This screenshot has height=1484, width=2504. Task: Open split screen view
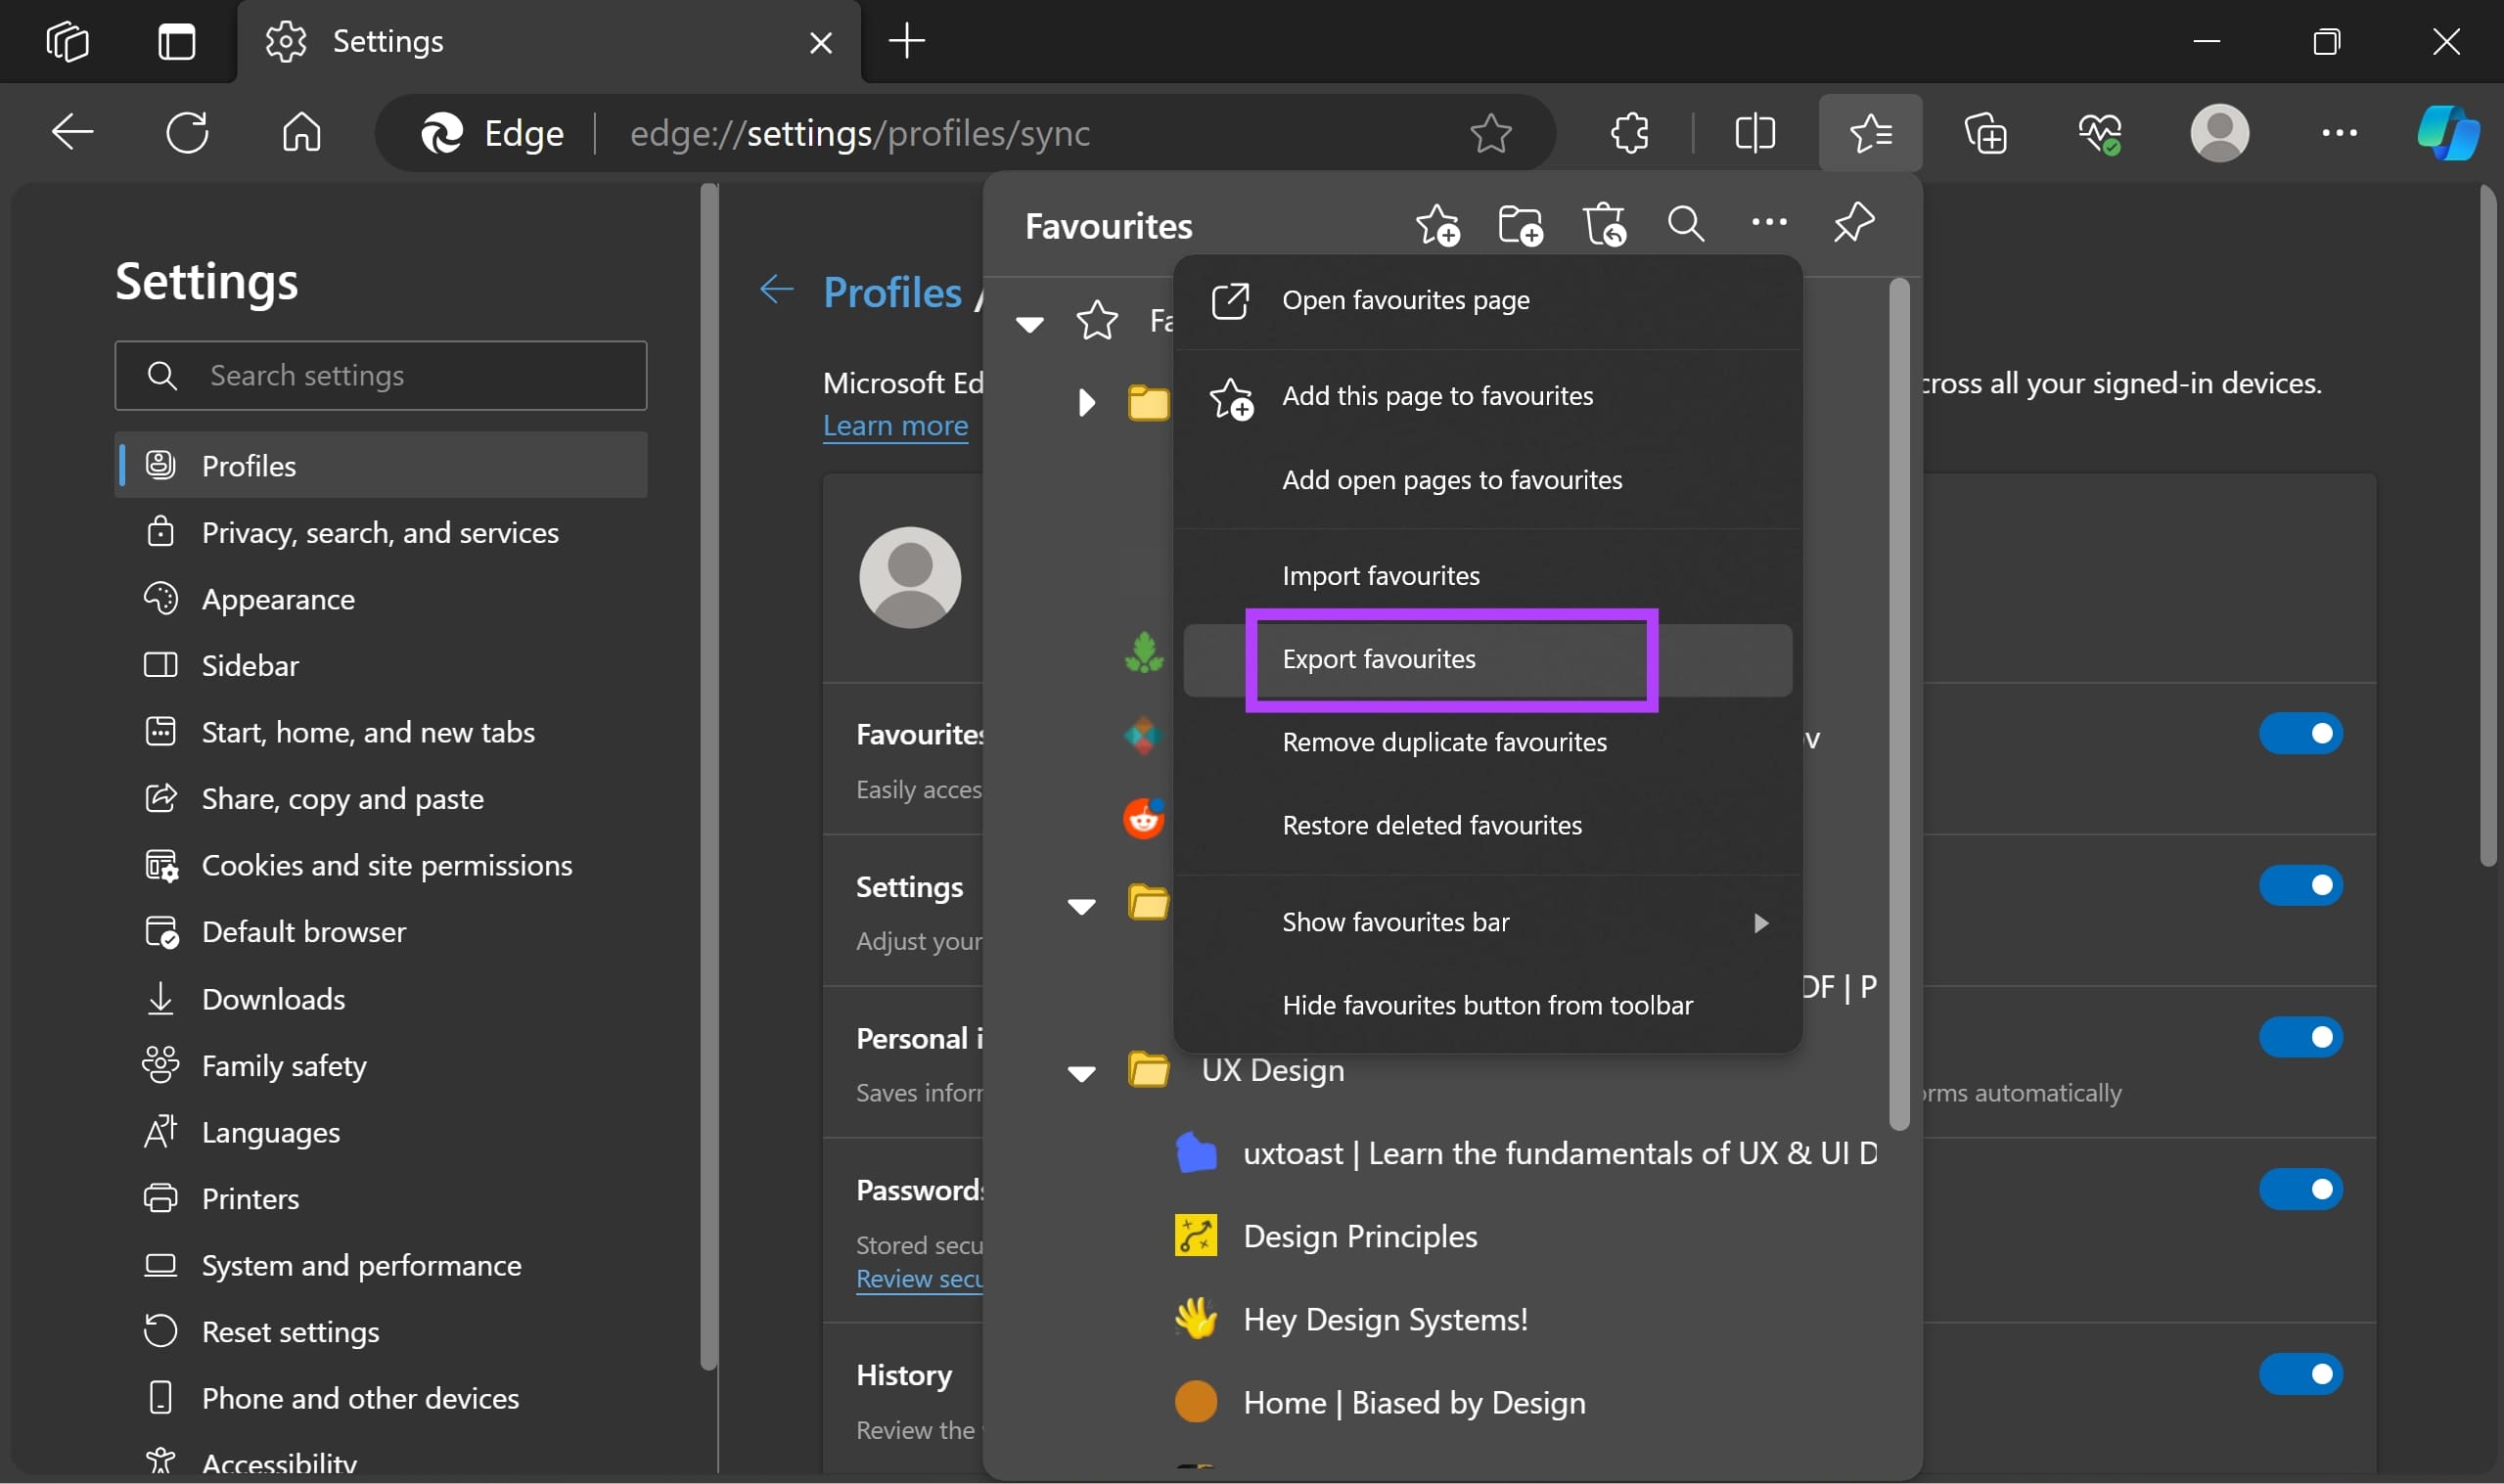pyautogui.click(x=1755, y=132)
